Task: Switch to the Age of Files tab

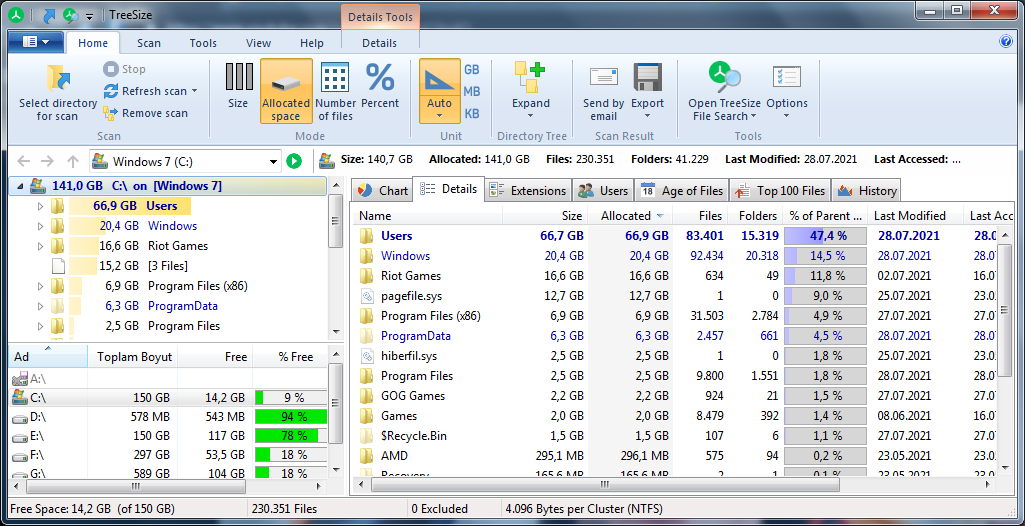Action: pyautogui.click(x=682, y=191)
